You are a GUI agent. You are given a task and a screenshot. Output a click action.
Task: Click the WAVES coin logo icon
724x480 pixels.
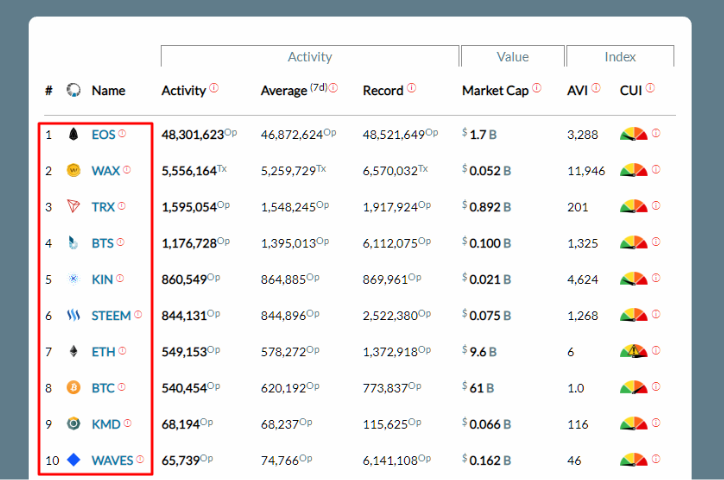coord(73,460)
